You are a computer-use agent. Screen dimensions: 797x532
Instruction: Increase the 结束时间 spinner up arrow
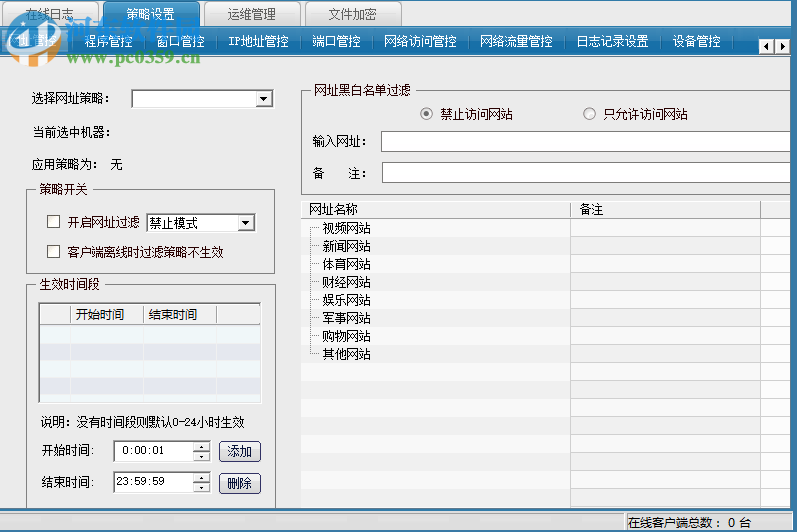202,477
